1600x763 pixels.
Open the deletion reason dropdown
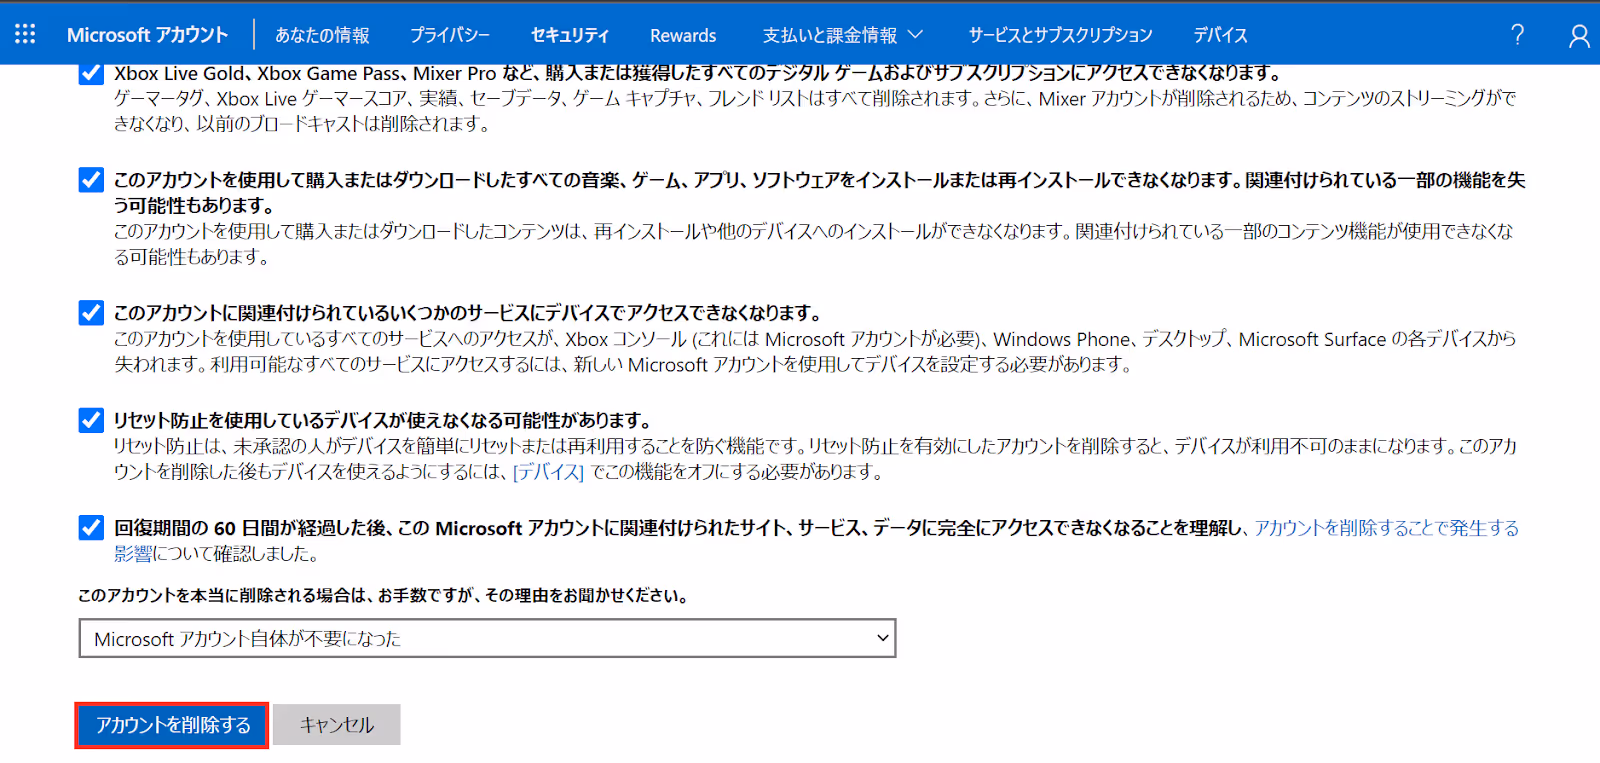tap(487, 638)
